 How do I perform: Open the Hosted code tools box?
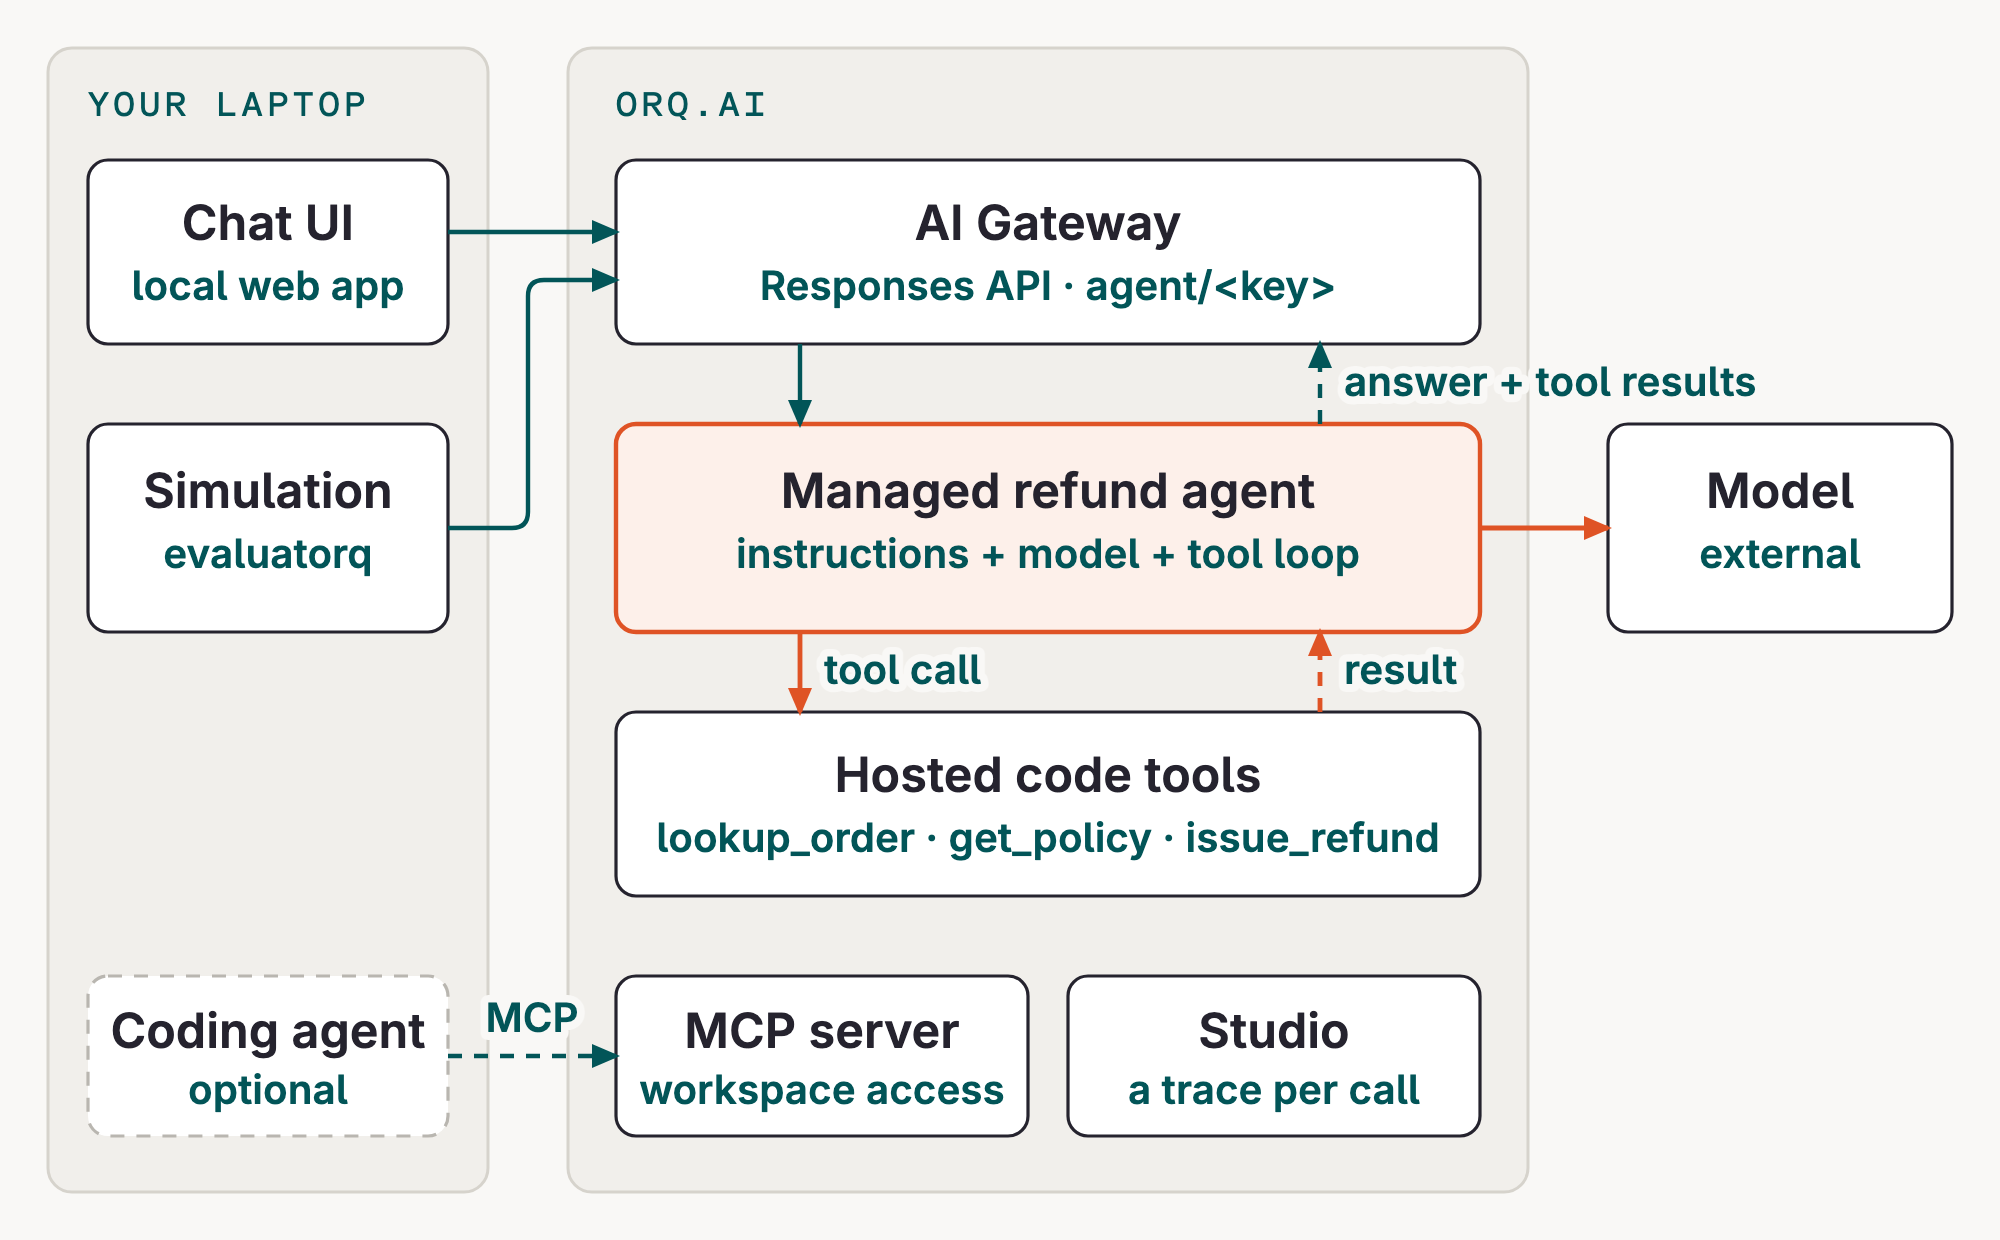[1048, 804]
